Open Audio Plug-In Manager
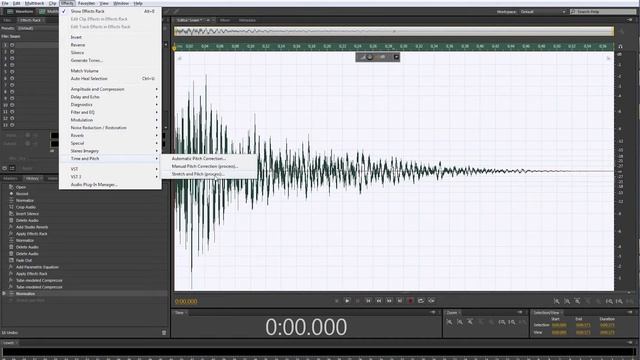640x360 pixels. pyautogui.click(x=110, y=185)
